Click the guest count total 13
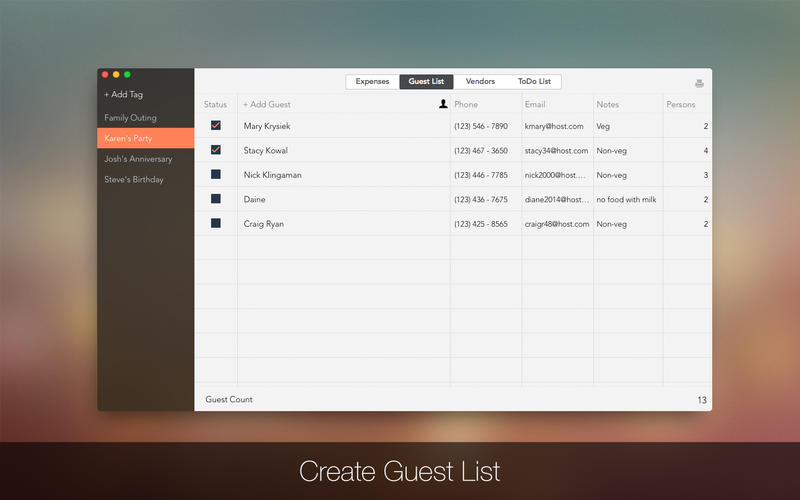This screenshot has width=800, height=500. click(702, 400)
